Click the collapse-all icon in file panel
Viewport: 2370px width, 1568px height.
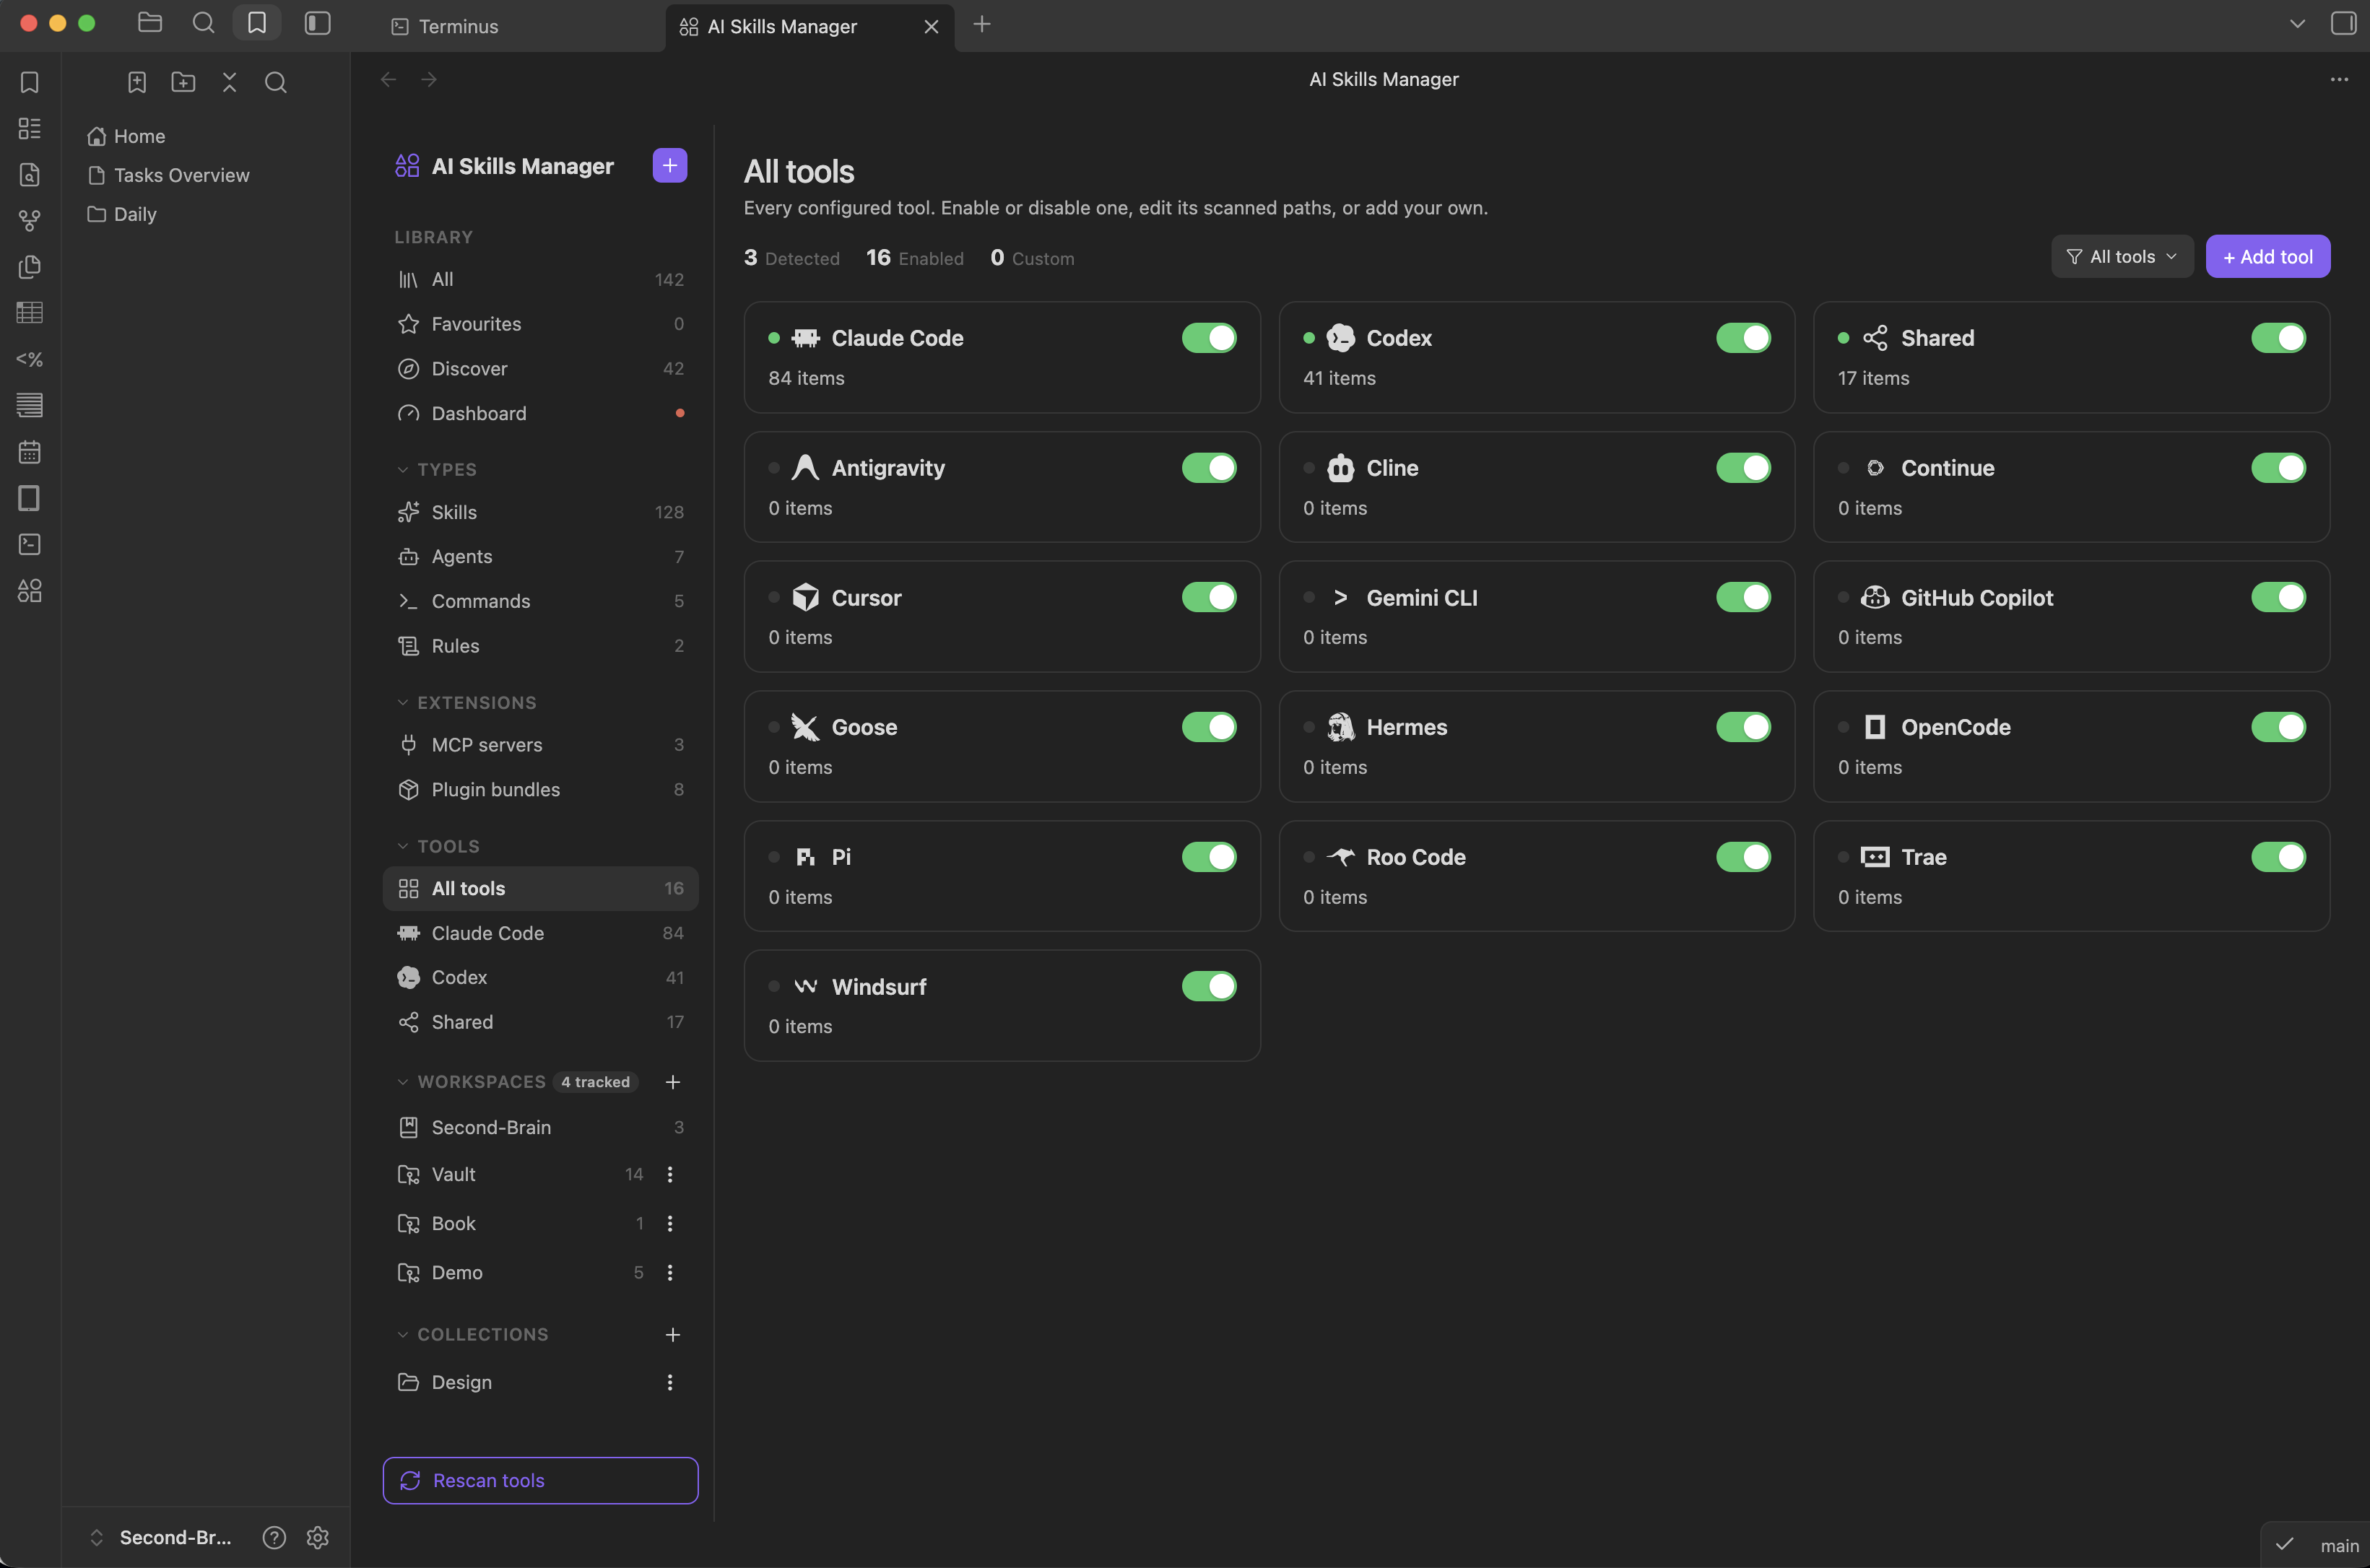pyautogui.click(x=229, y=82)
